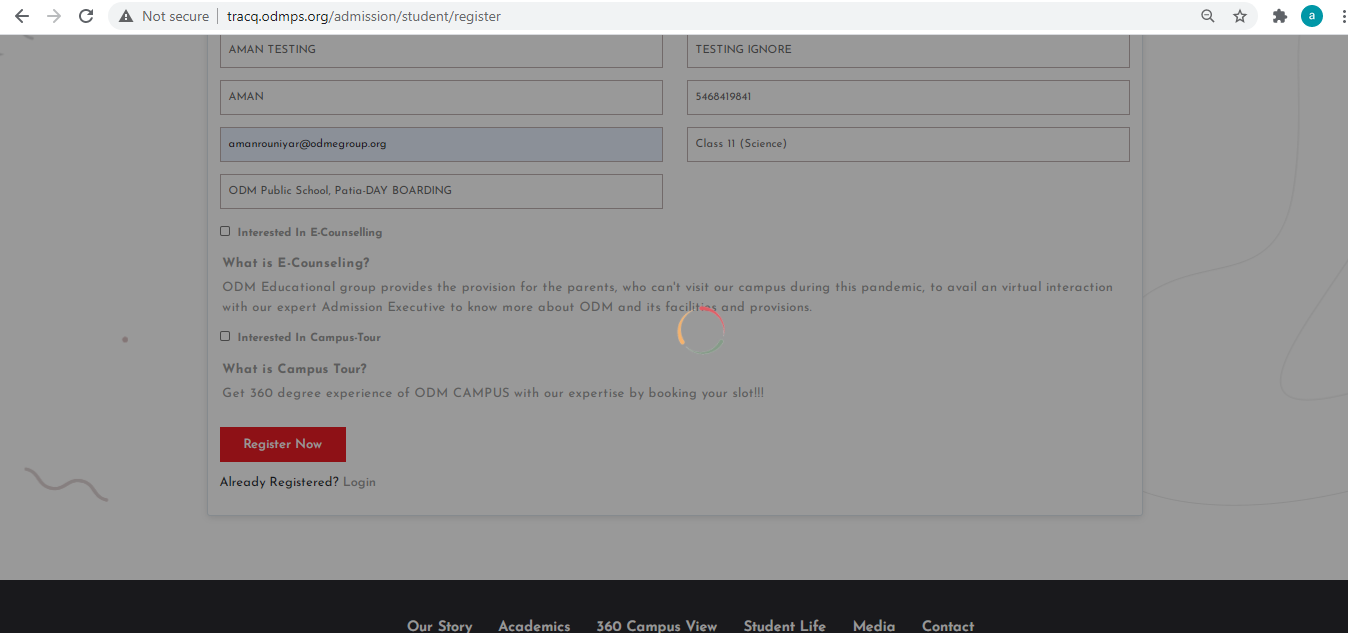Screen dimensions: 1348x633
Task: Open 360 Campus View footer link
Action: 656,625
